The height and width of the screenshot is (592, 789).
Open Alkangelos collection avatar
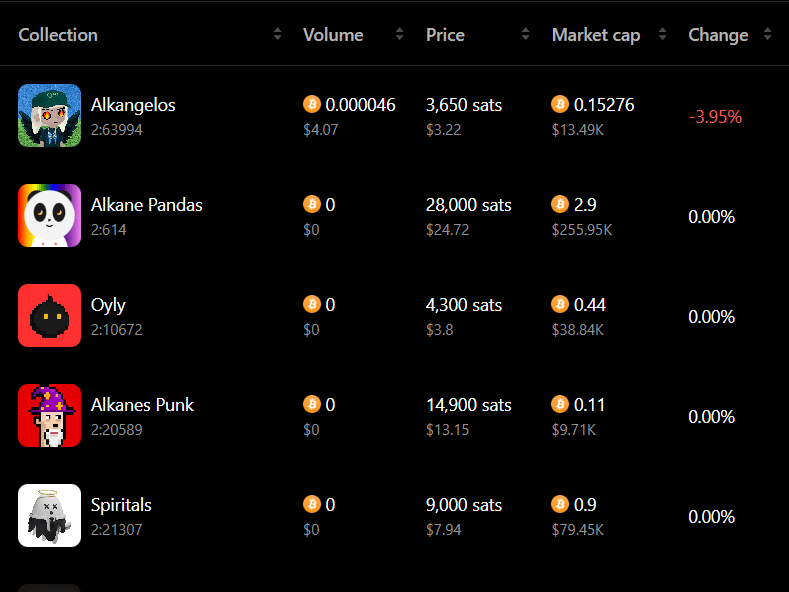click(49, 115)
